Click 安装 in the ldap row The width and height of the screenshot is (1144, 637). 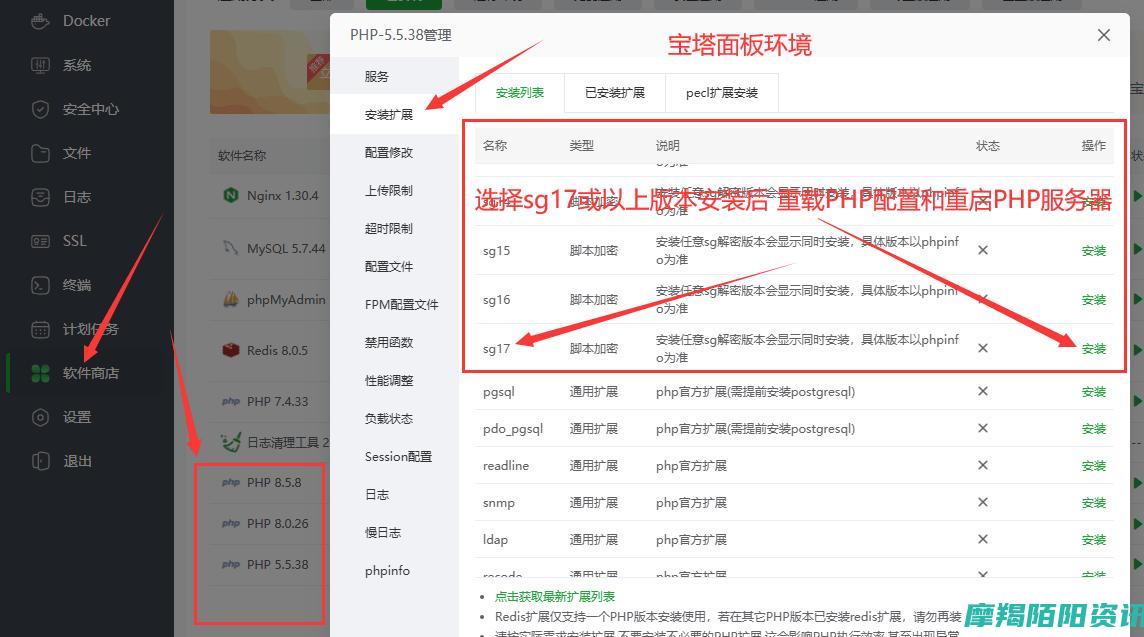1094,539
